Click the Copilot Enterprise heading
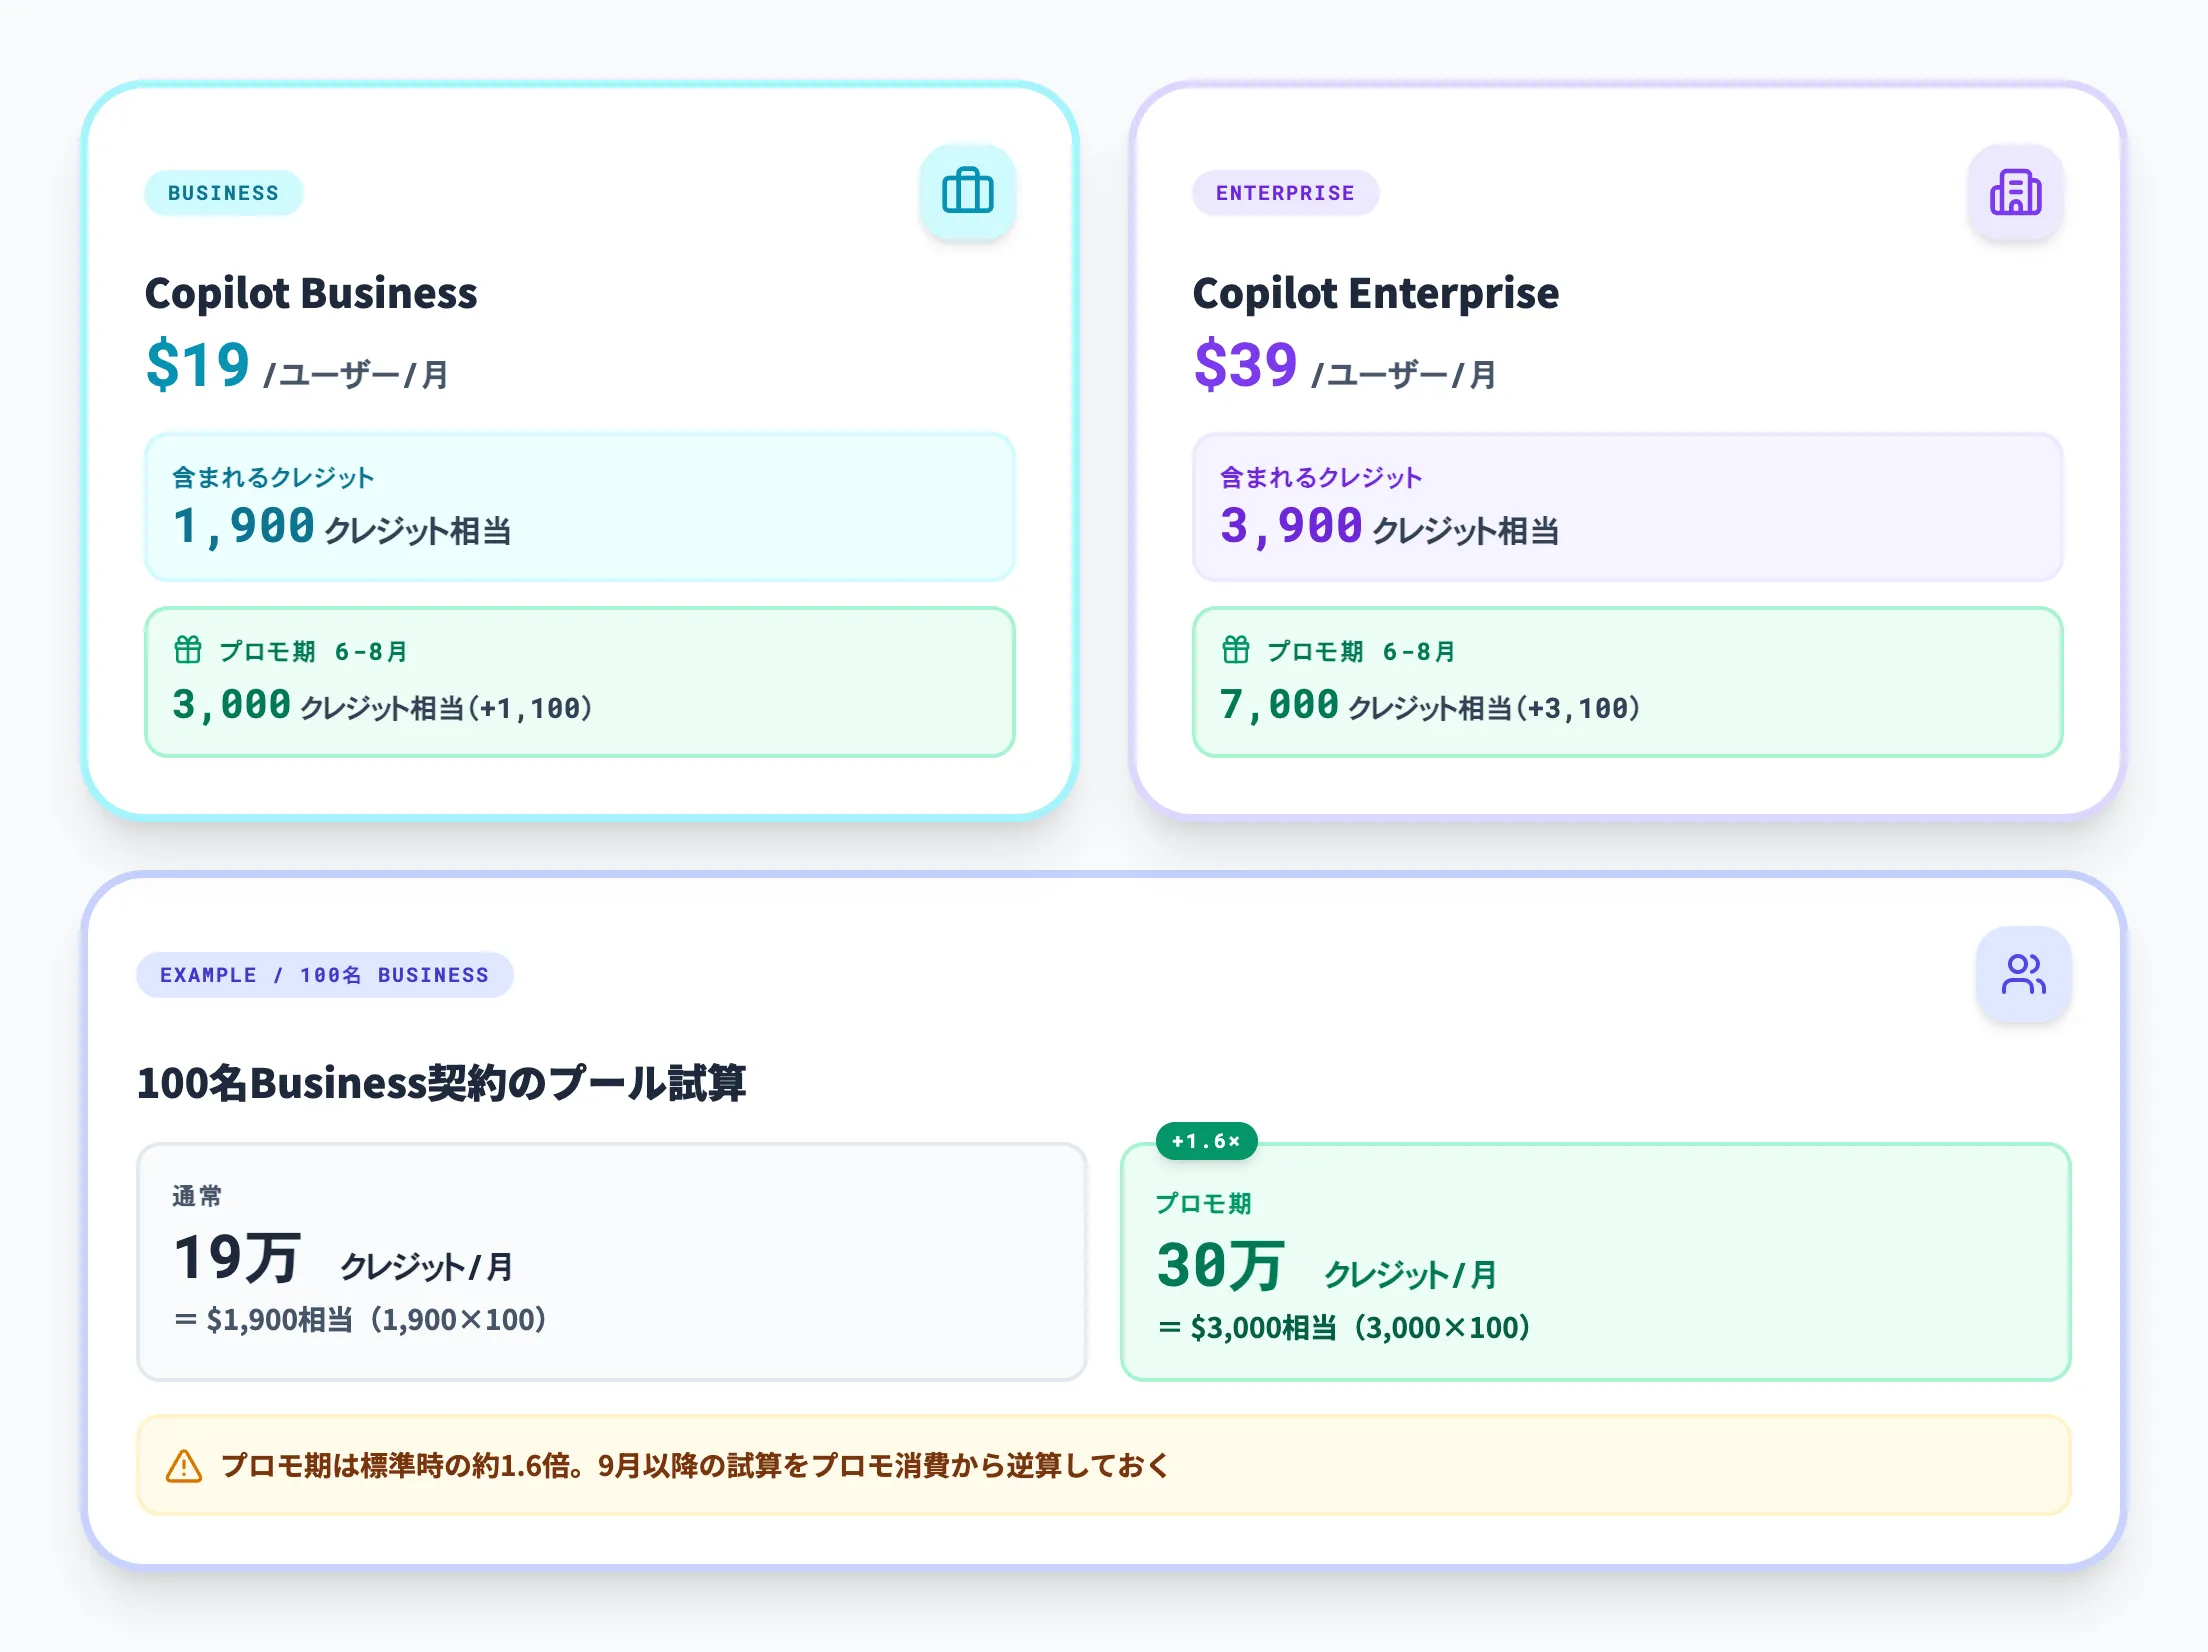The image size is (2208, 1652). coord(1375,293)
